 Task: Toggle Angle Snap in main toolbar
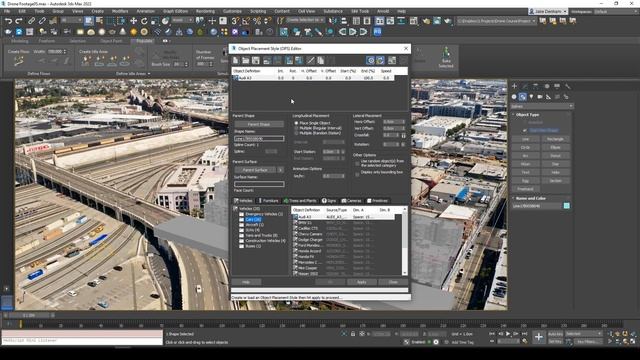246,20
